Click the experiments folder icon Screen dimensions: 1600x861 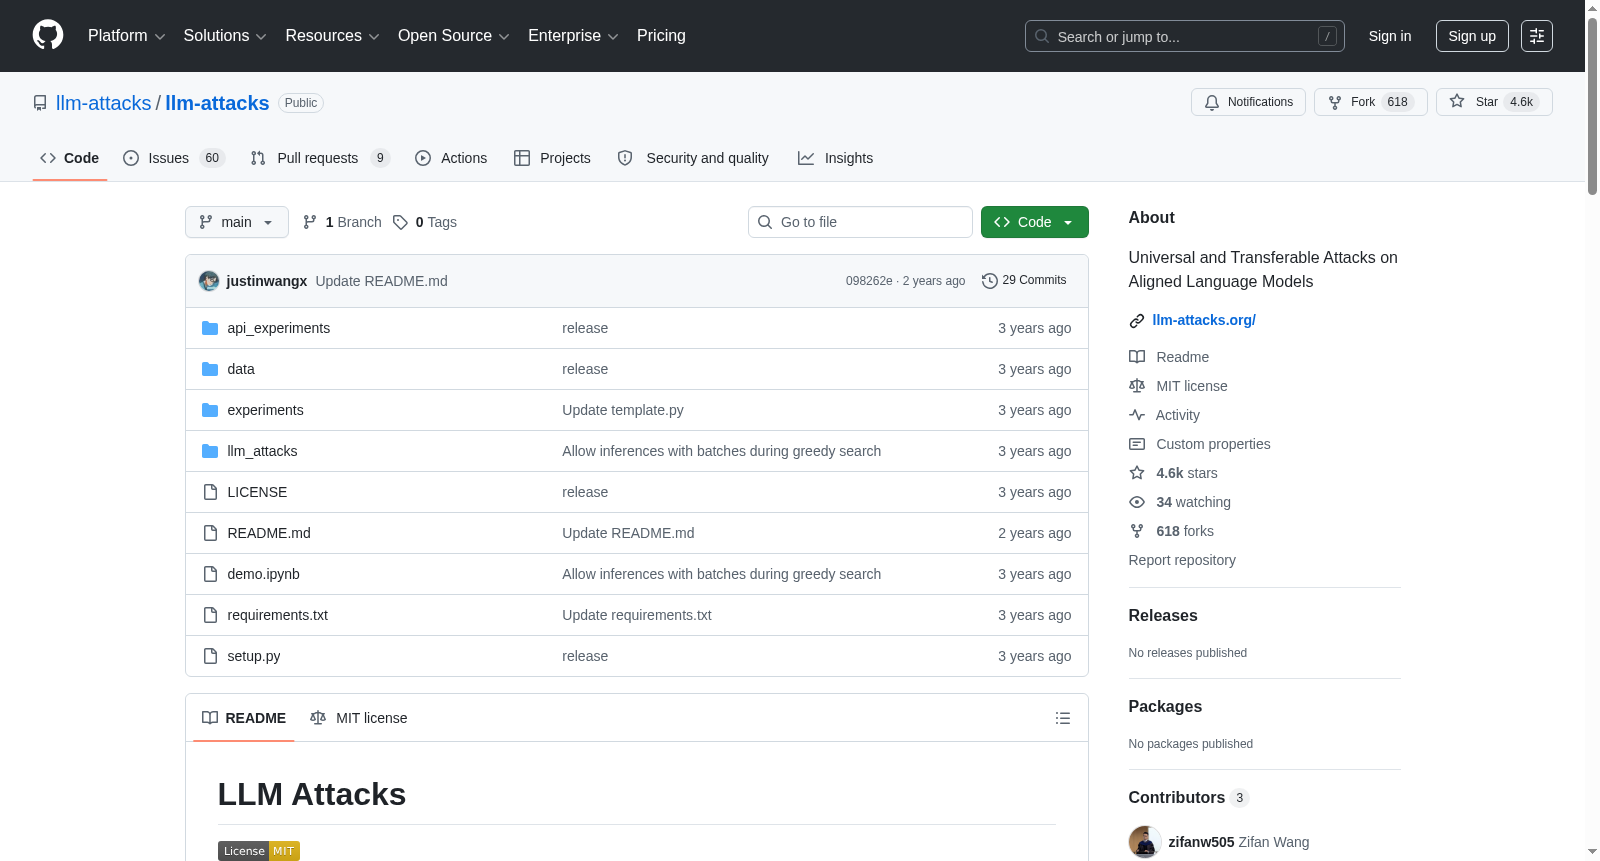[x=210, y=410]
